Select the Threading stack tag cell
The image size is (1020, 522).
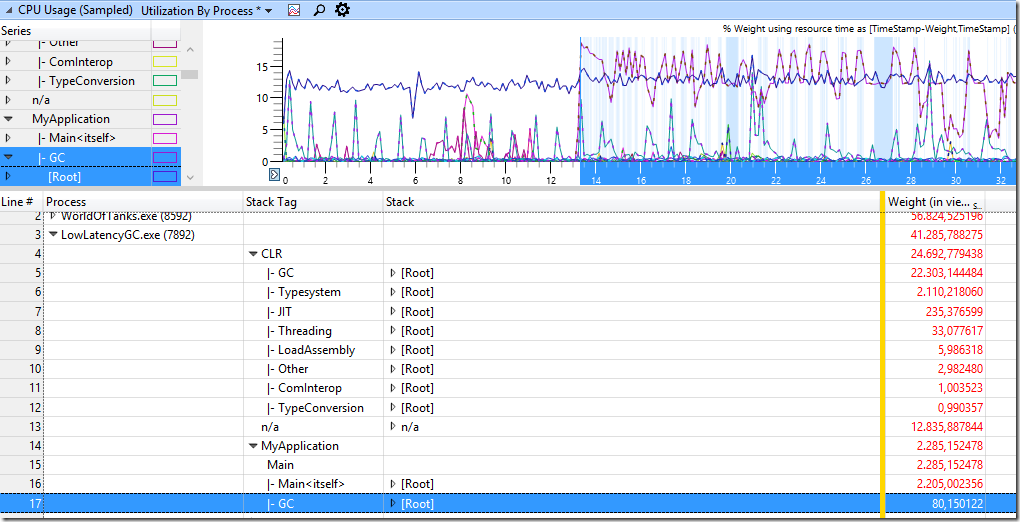(314, 331)
